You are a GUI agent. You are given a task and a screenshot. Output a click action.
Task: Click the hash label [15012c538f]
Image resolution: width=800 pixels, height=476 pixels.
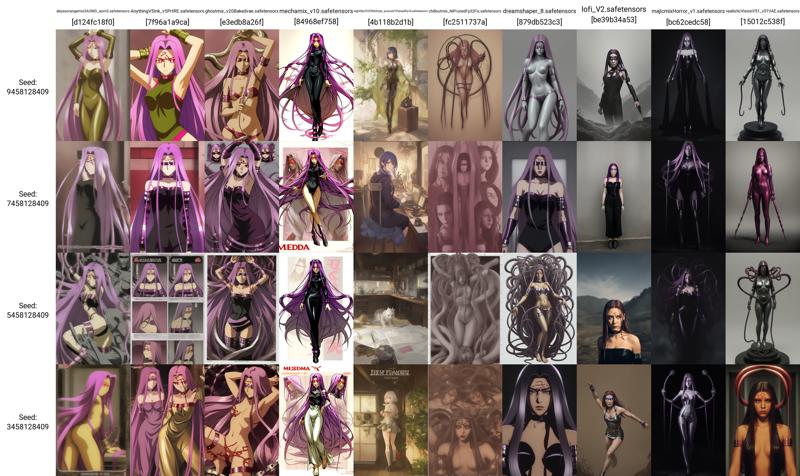pos(762,21)
